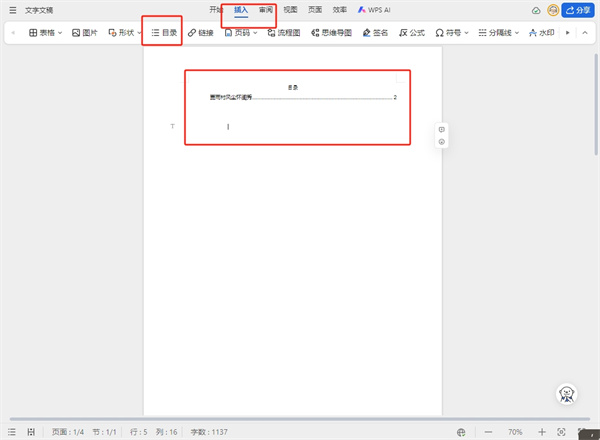
Task: Click the 70% zoom level
Action: pyautogui.click(x=515, y=432)
